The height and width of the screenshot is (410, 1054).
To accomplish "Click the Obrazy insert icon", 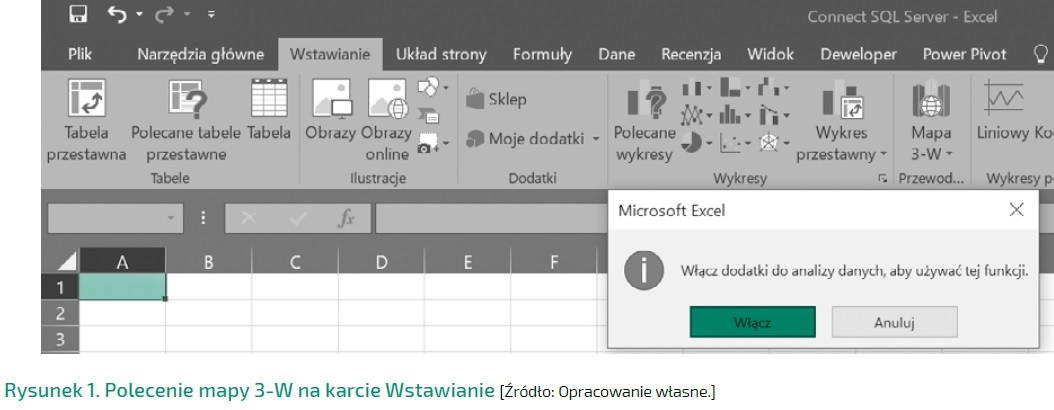I will click(x=331, y=100).
